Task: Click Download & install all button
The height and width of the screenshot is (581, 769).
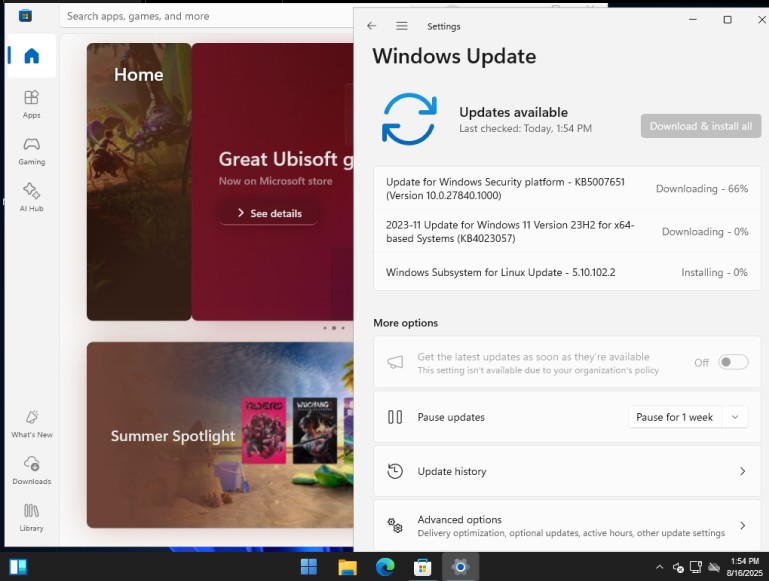Action: point(701,126)
